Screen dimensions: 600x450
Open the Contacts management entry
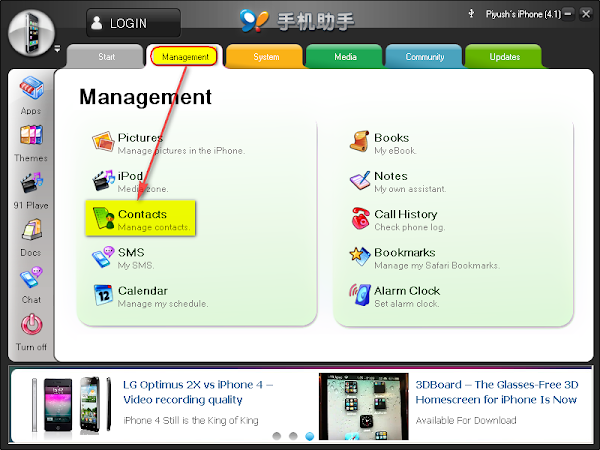tap(140, 218)
